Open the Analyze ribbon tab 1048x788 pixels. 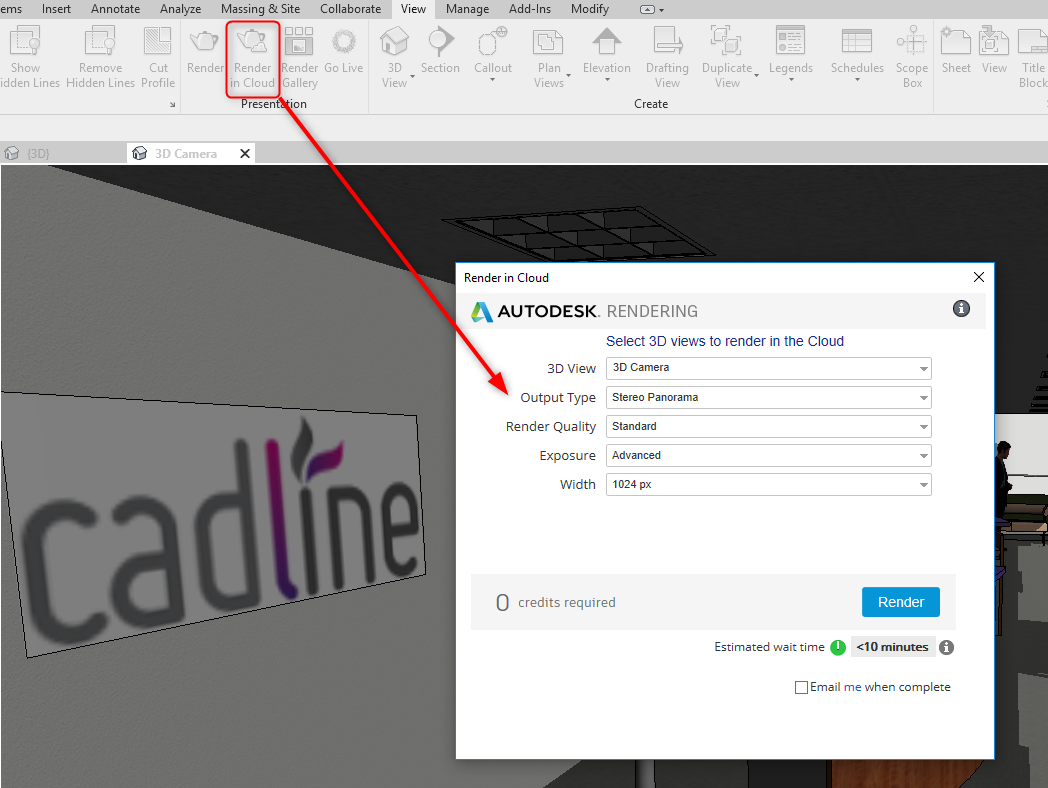(x=180, y=9)
